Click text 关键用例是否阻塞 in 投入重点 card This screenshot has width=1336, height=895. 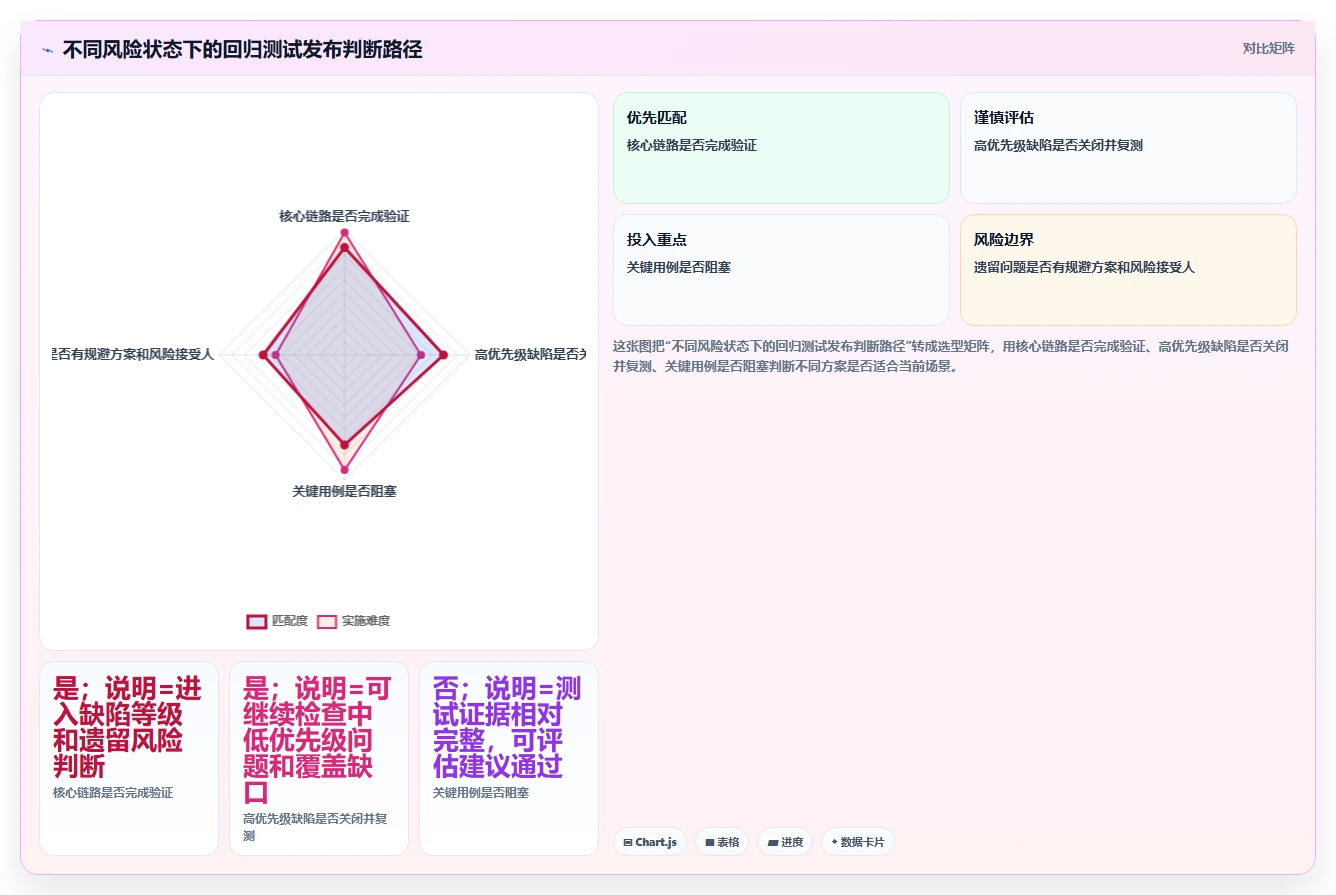click(x=679, y=267)
